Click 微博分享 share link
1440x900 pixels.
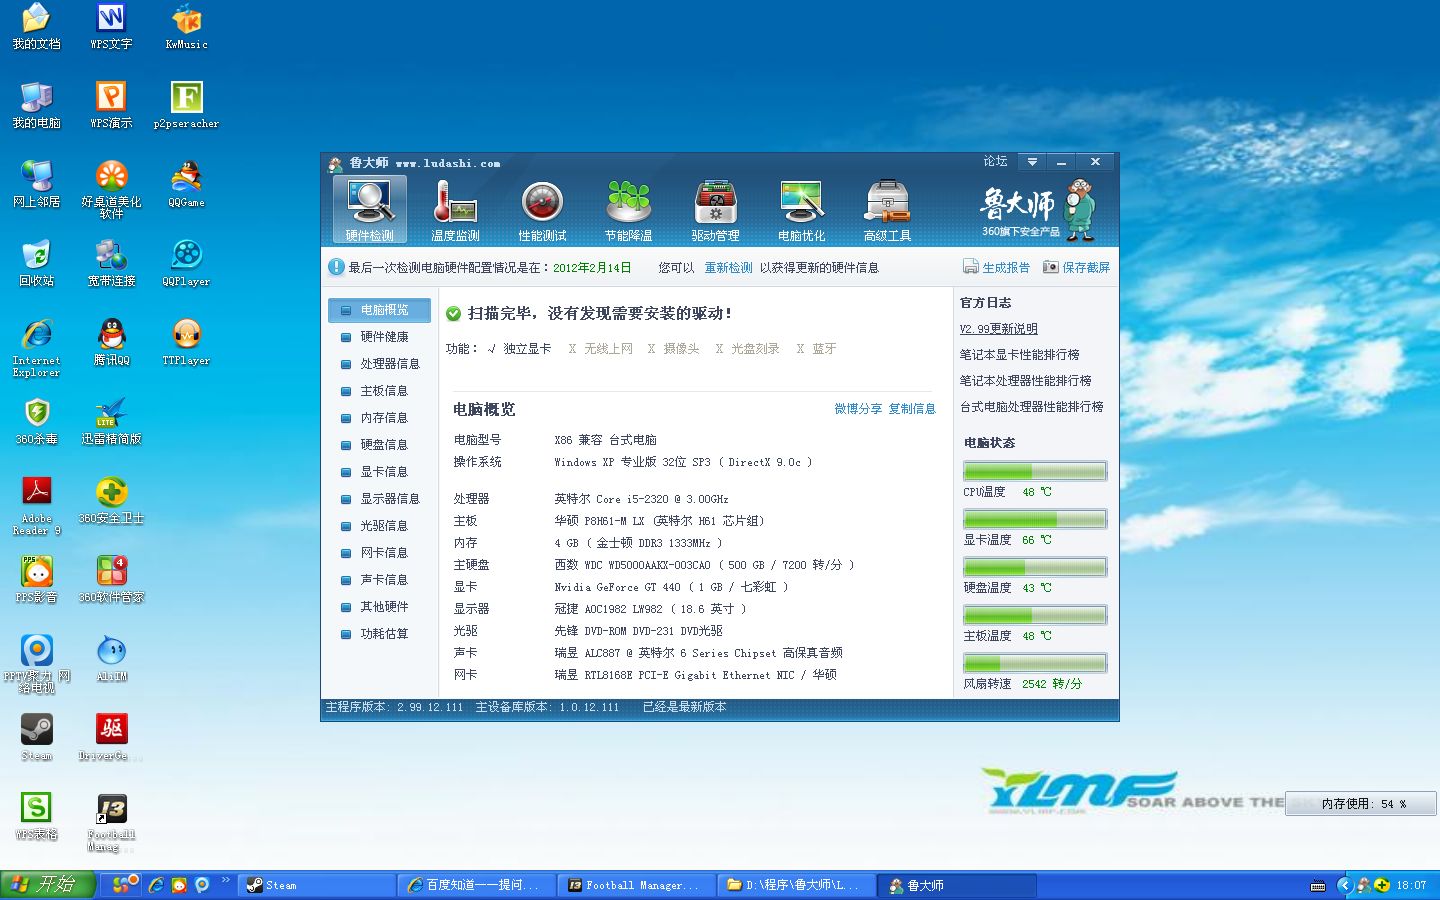(x=858, y=409)
